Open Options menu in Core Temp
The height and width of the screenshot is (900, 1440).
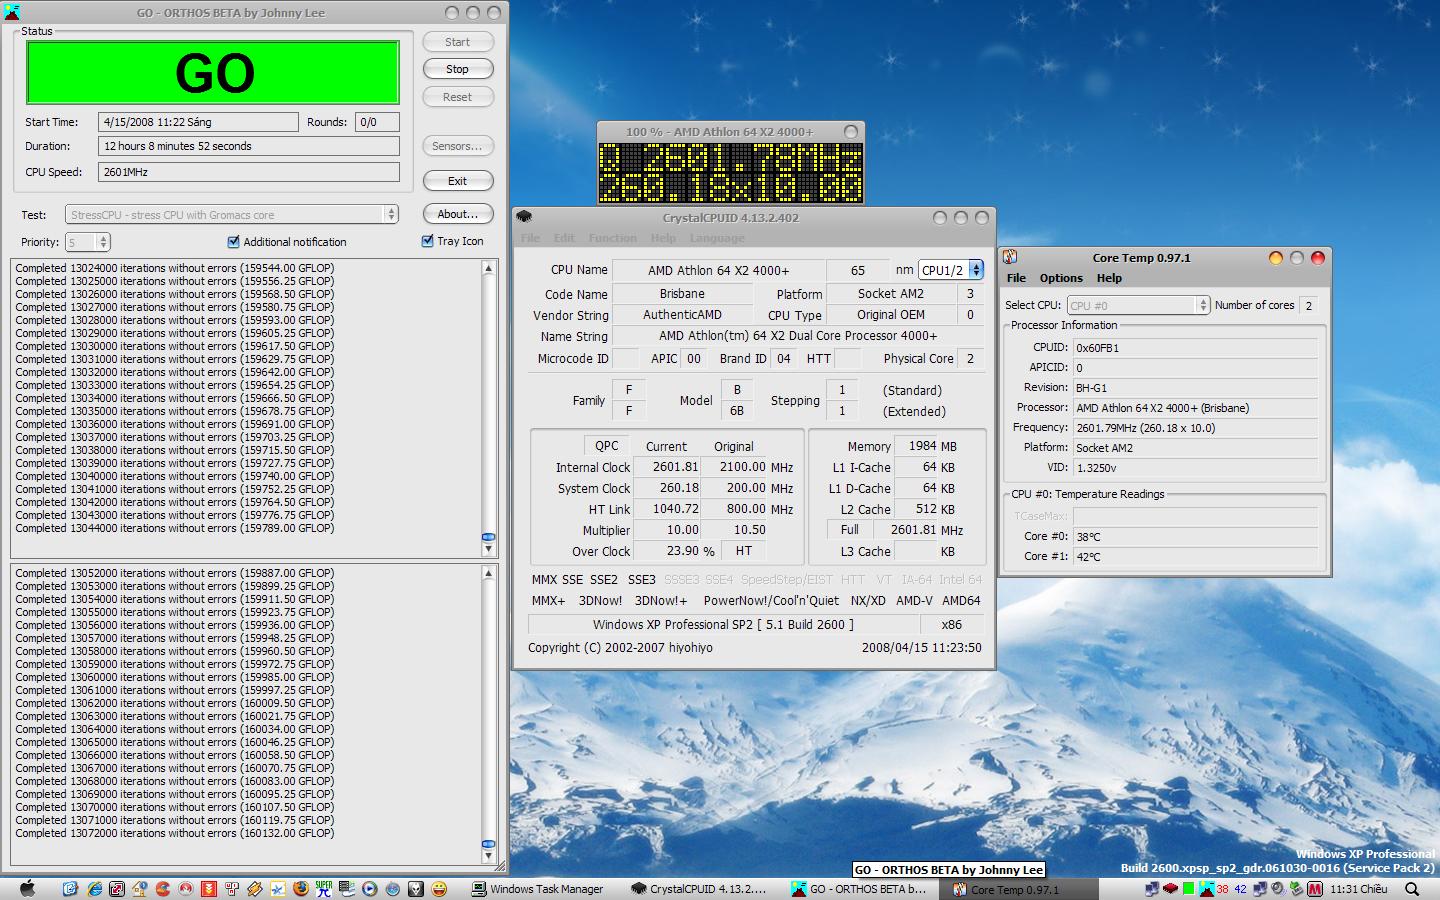pyautogui.click(x=1061, y=278)
